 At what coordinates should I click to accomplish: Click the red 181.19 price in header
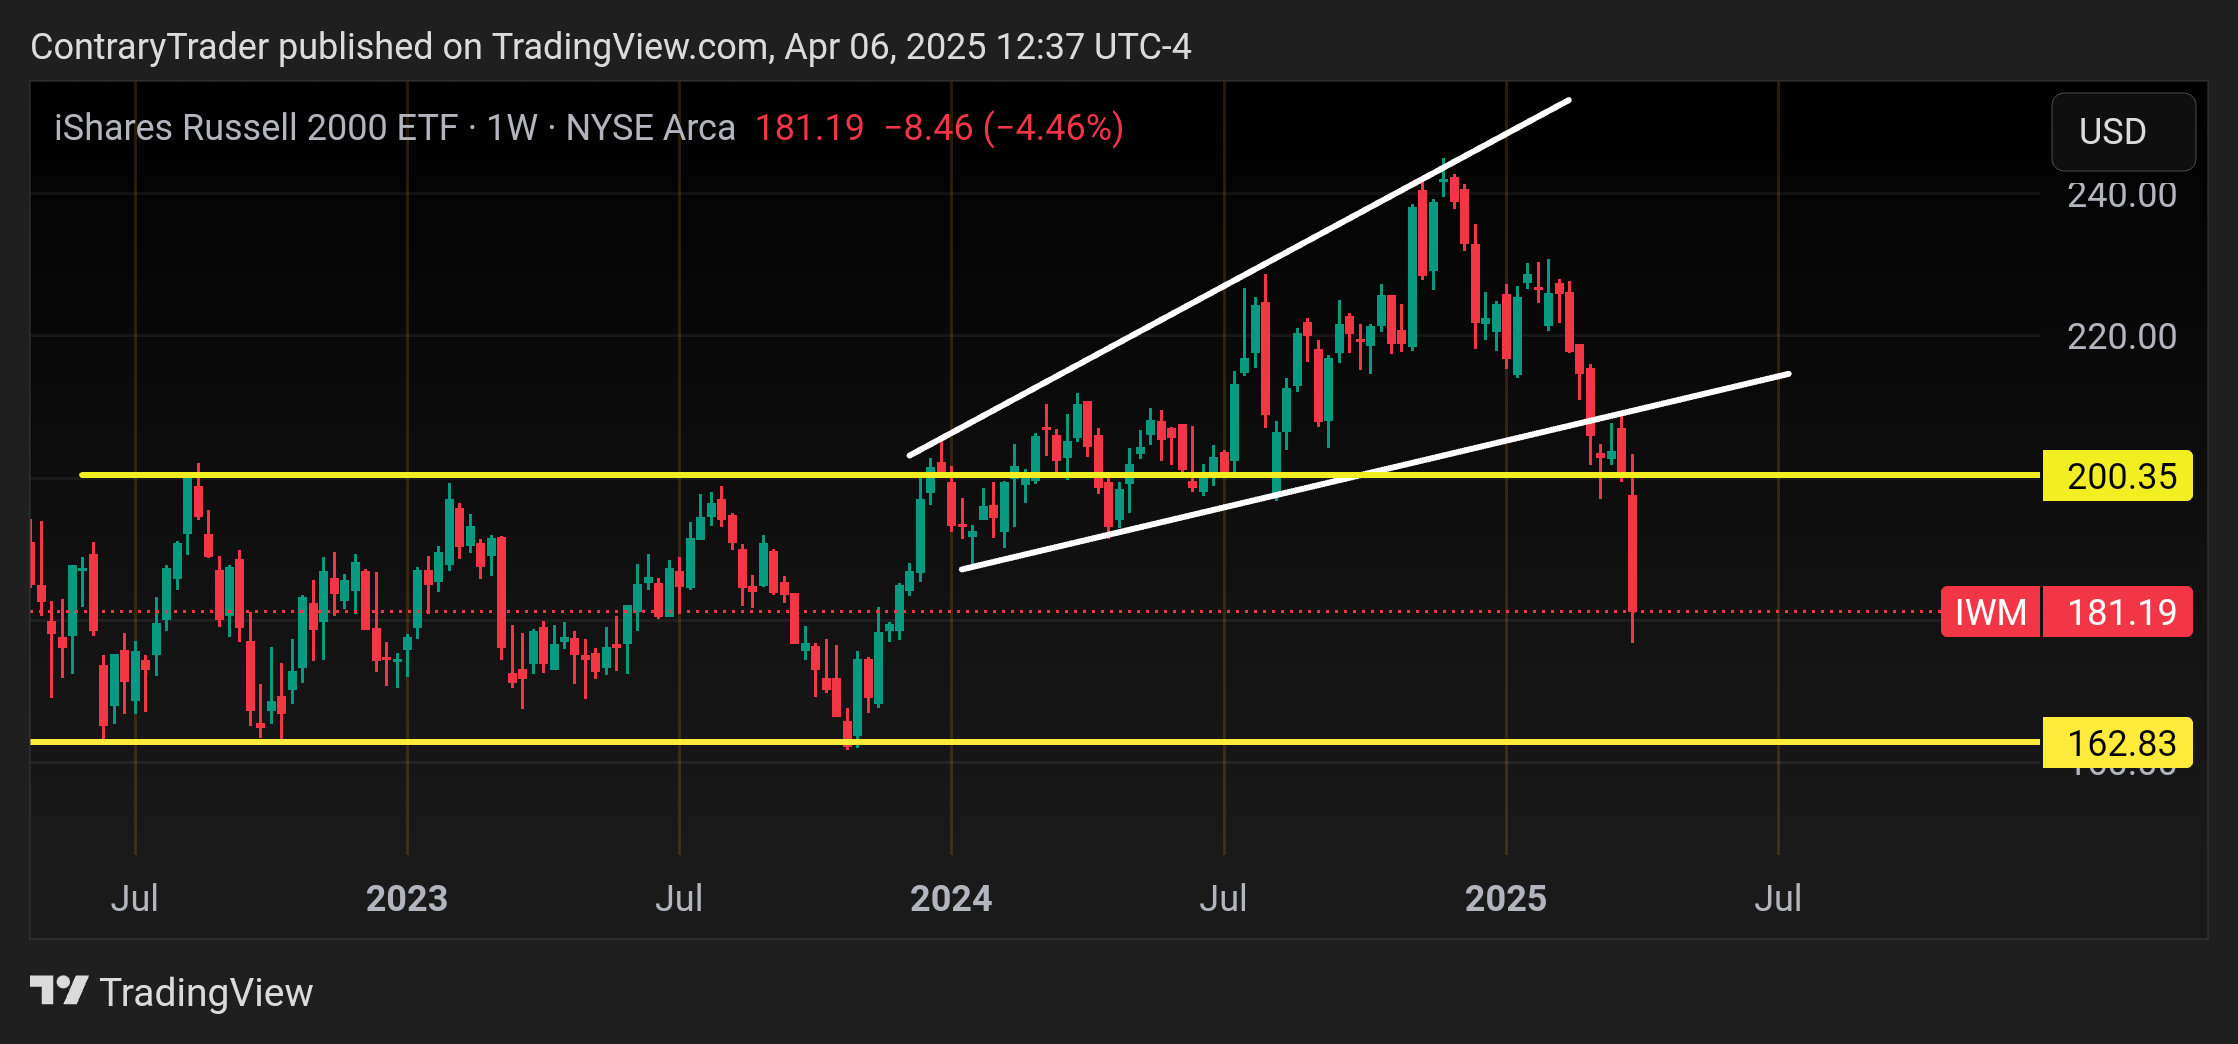[x=809, y=128]
